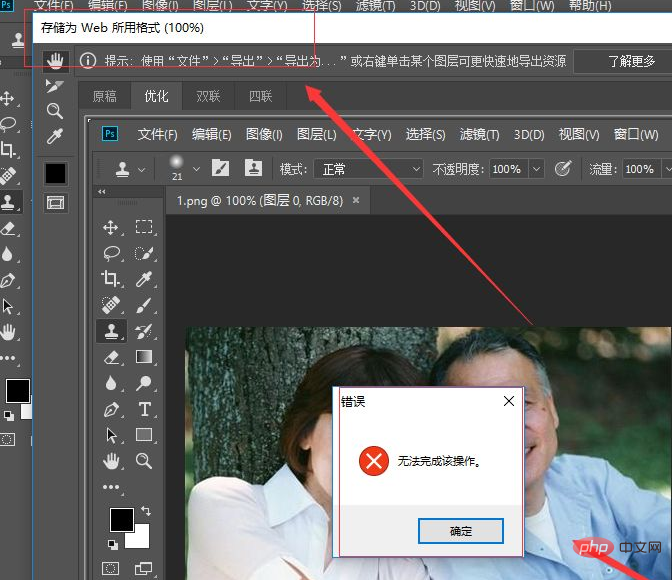Open the 文件(F) menu in the preview

[157, 135]
